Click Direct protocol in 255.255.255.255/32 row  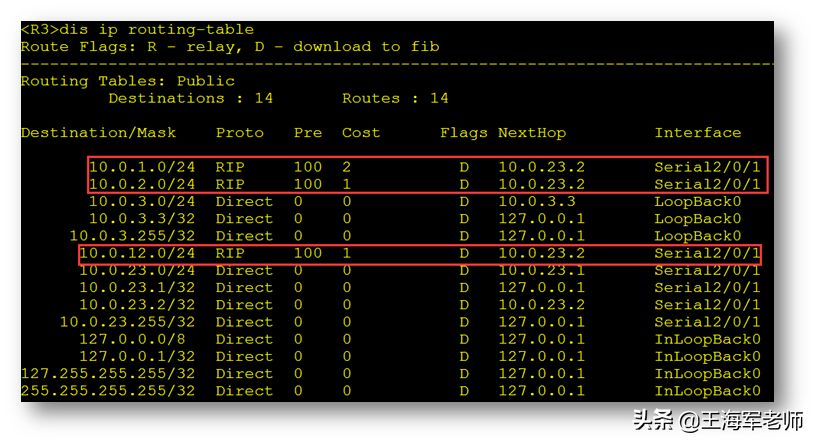pyautogui.click(x=244, y=390)
